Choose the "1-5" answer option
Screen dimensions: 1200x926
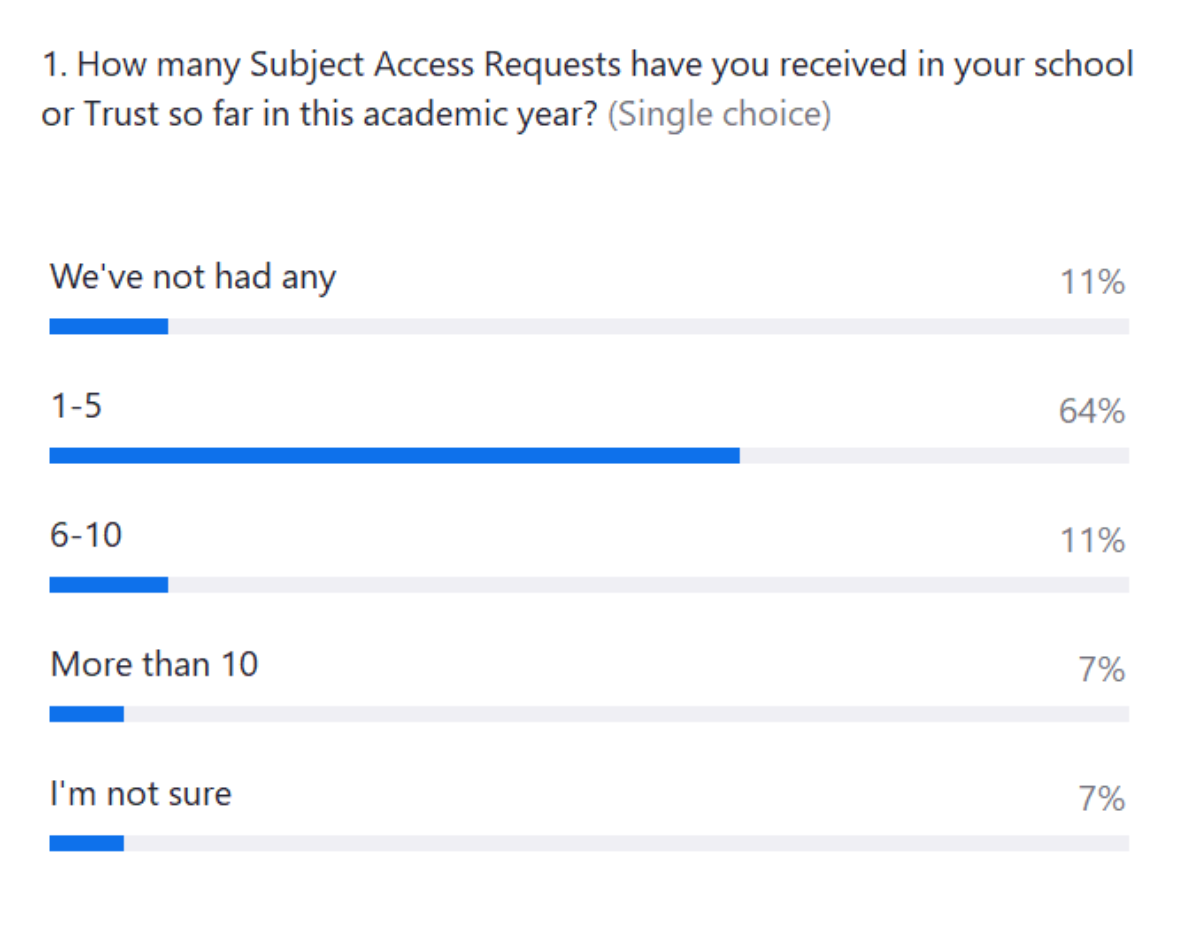pyautogui.click(x=76, y=407)
